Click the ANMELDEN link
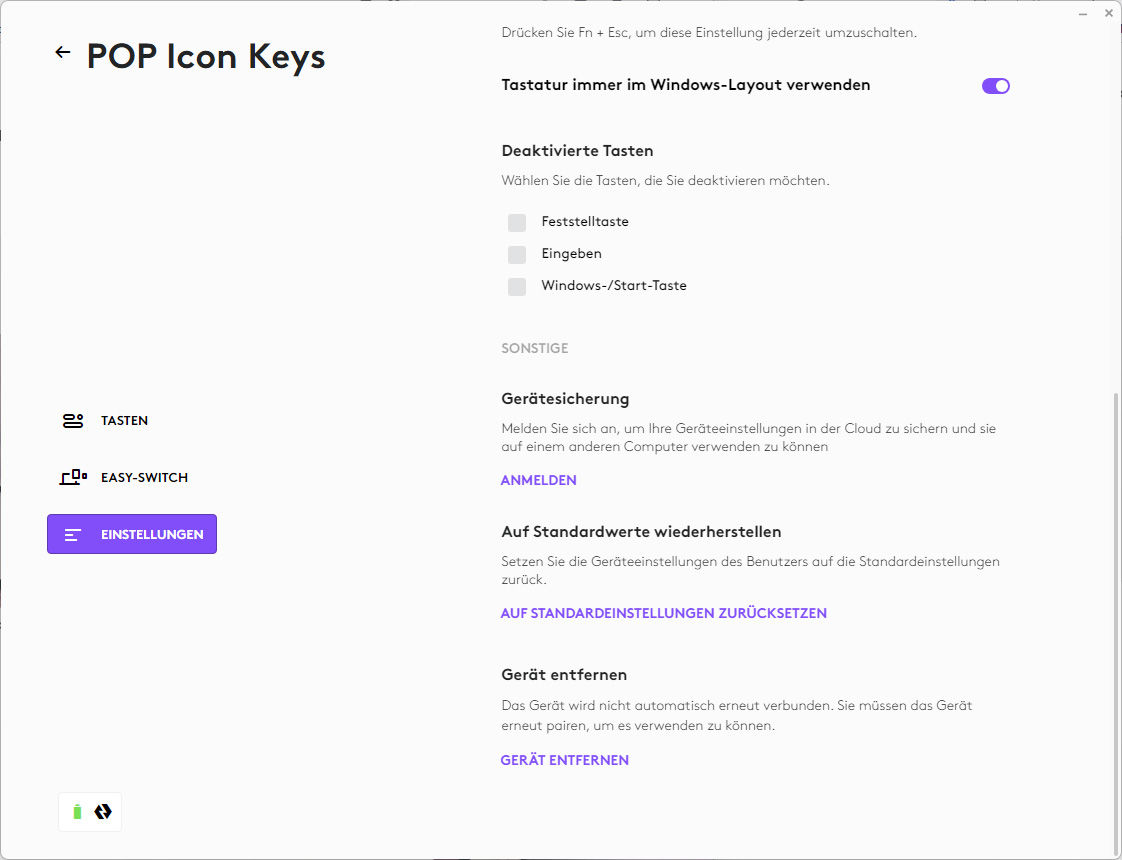 pyautogui.click(x=538, y=480)
